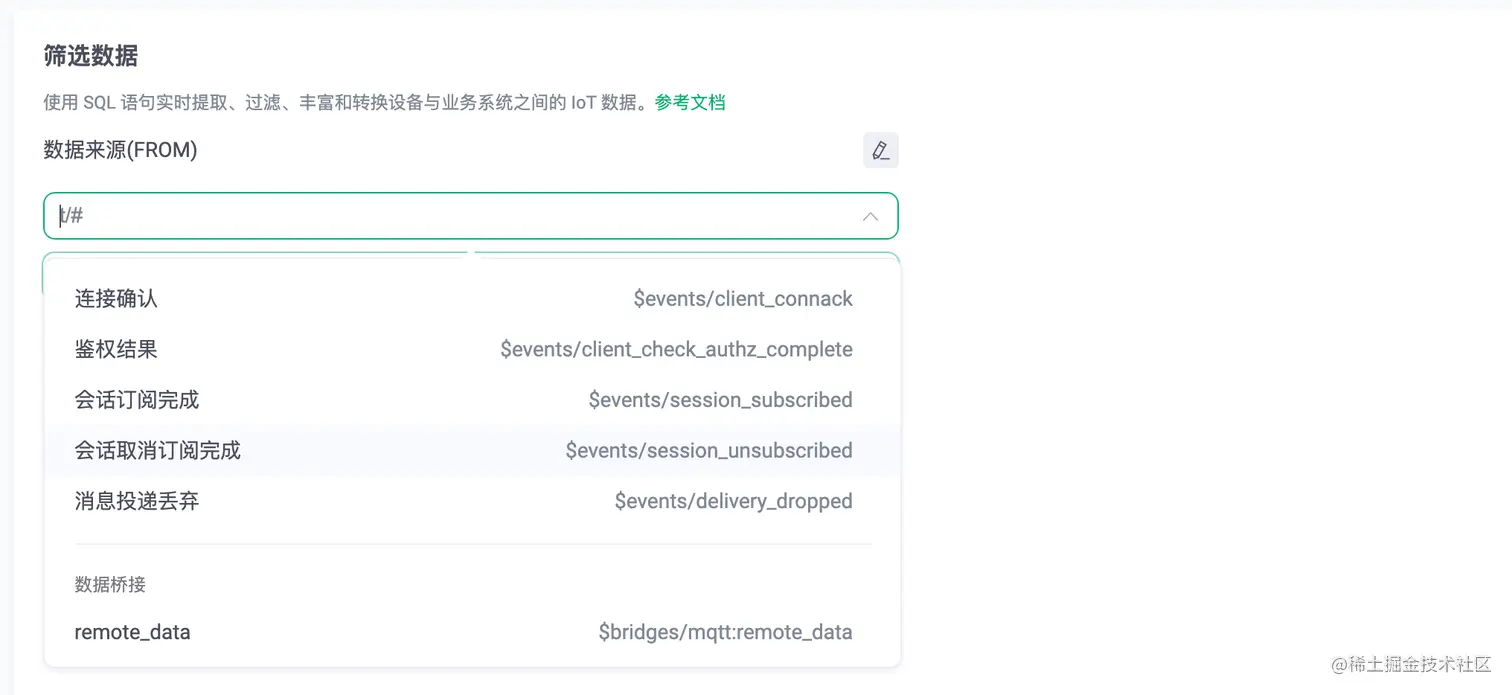This screenshot has height=695, width=1512.
Task: Click the pencil edit icon to switch SQL editing mode
Action: 880,150
